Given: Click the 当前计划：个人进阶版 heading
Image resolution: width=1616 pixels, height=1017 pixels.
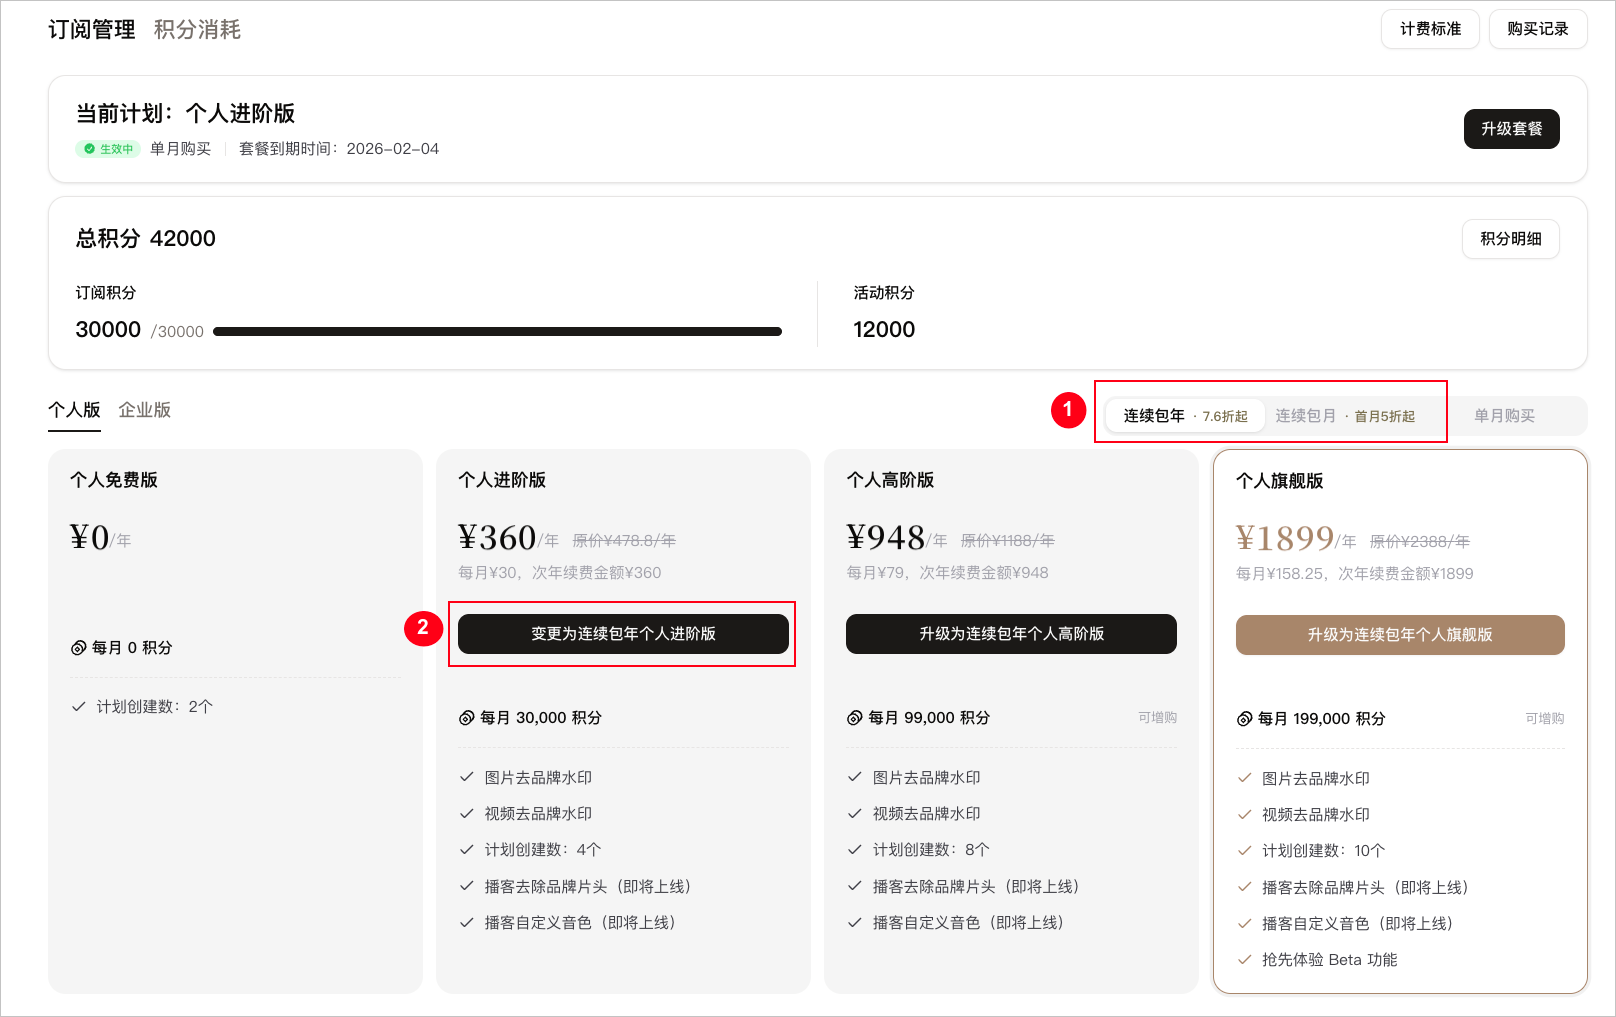Looking at the screenshot, I should (186, 114).
